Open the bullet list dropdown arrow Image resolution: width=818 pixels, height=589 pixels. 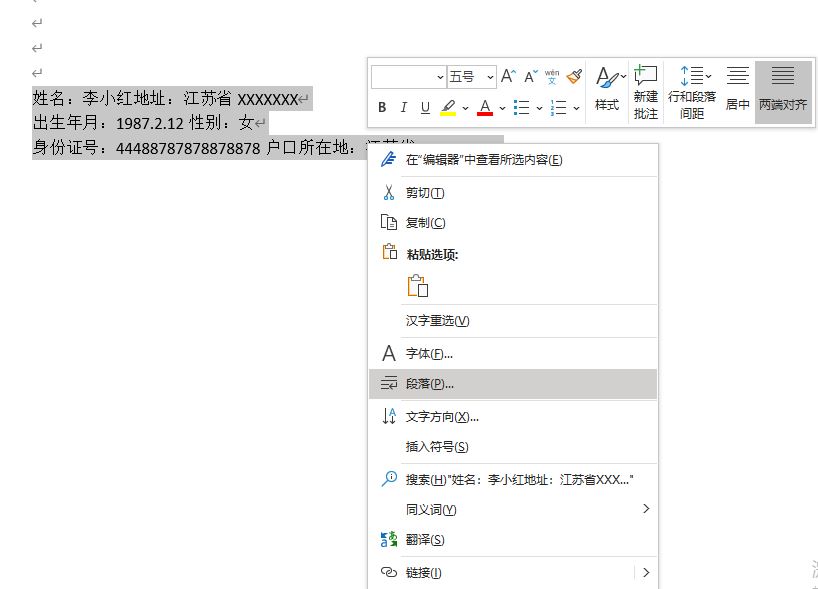click(538, 107)
